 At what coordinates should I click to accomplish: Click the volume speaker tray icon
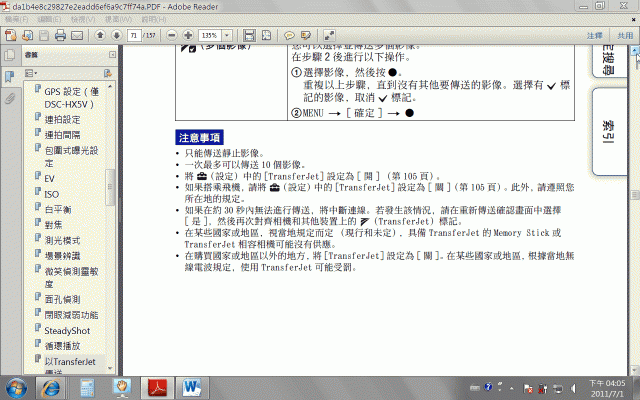coord(573,388)
